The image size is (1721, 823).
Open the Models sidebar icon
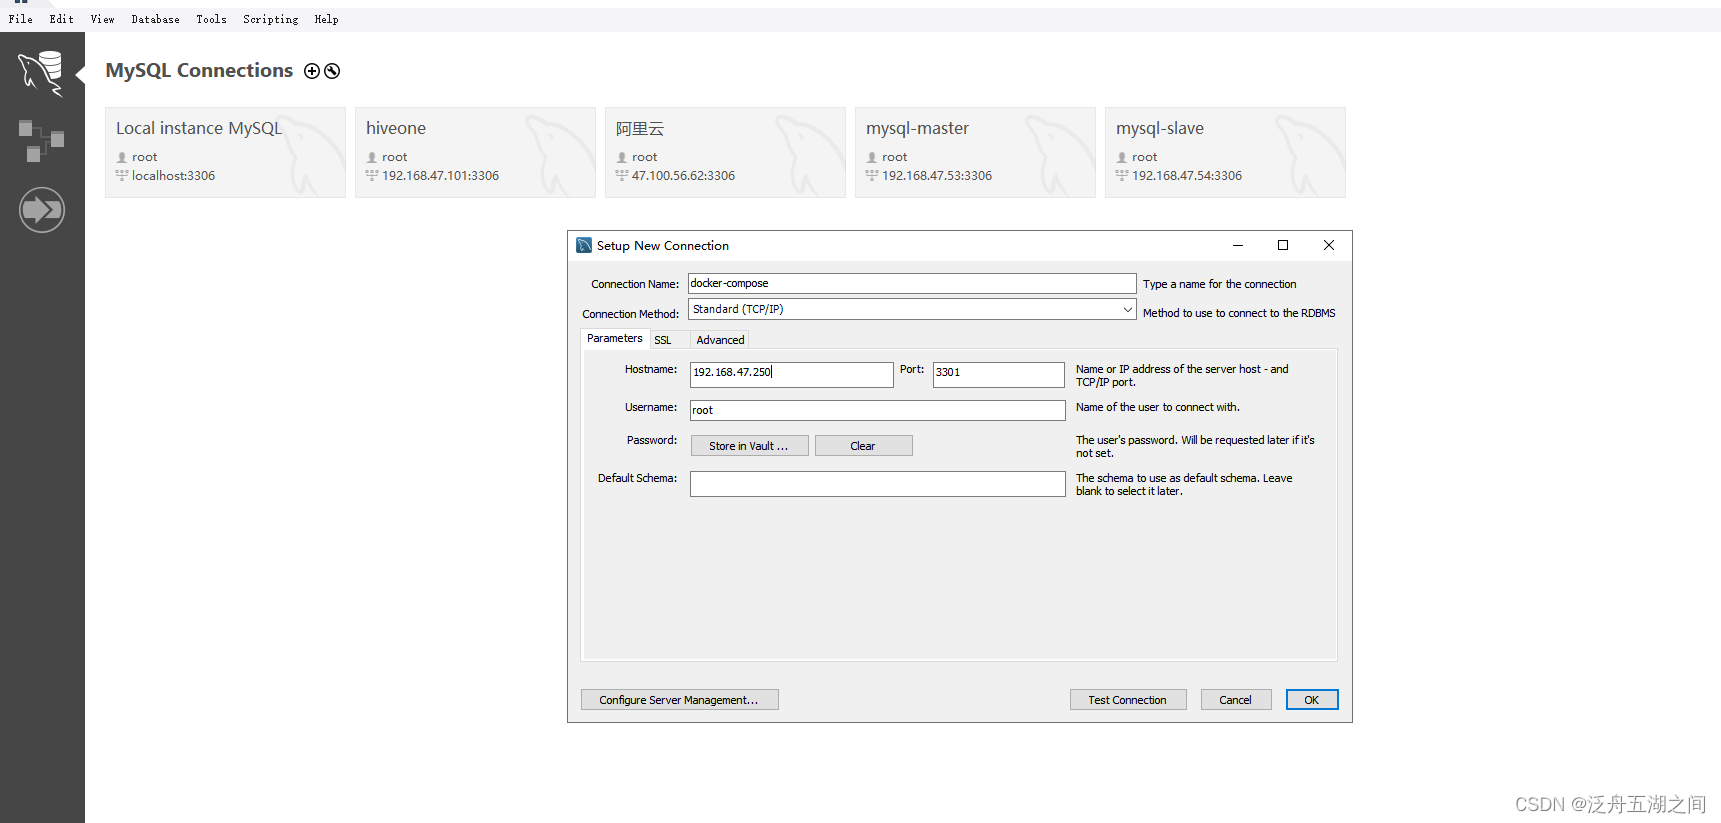pos(41,141)
